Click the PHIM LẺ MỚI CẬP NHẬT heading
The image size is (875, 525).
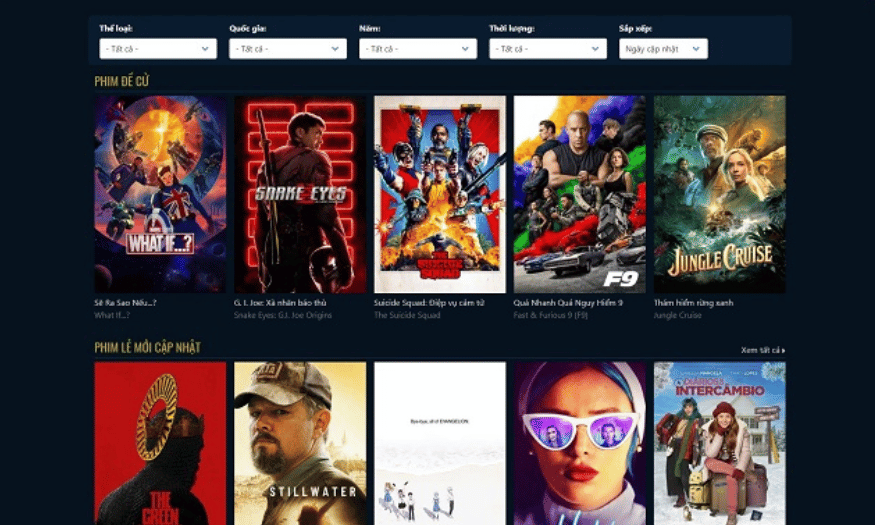click(147, 348)
